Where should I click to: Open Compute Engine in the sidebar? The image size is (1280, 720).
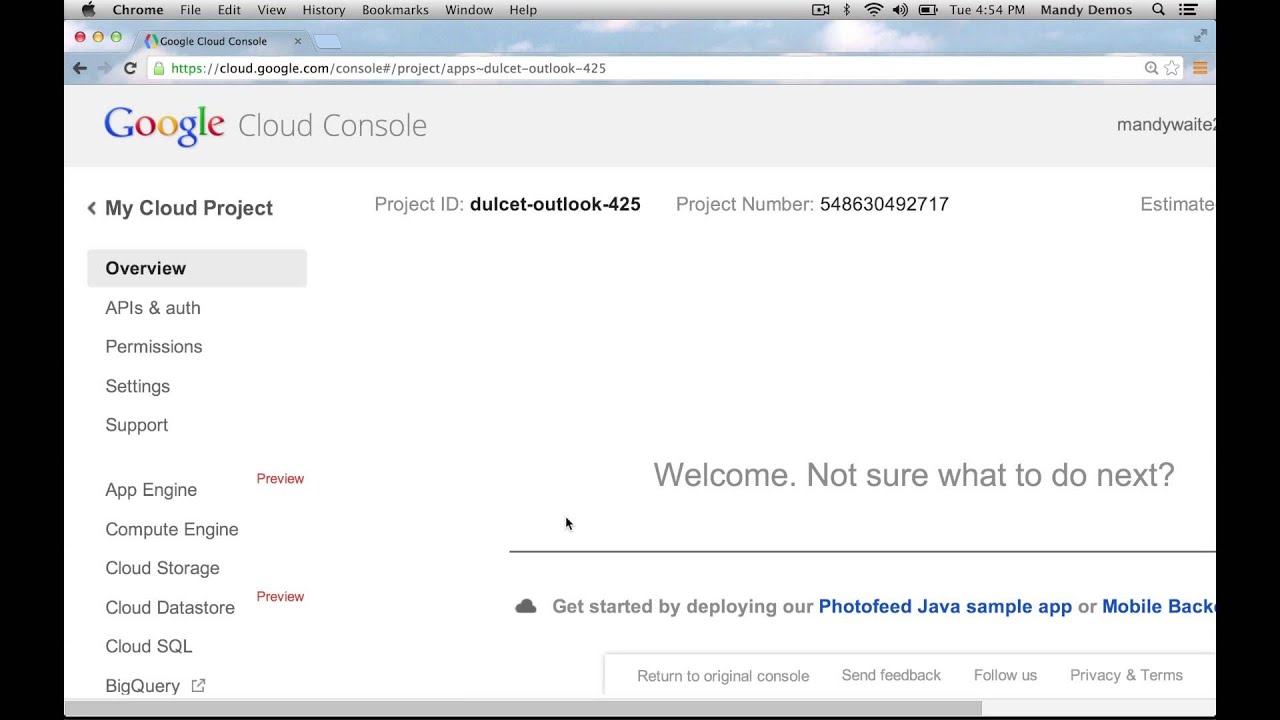point(172,529)
